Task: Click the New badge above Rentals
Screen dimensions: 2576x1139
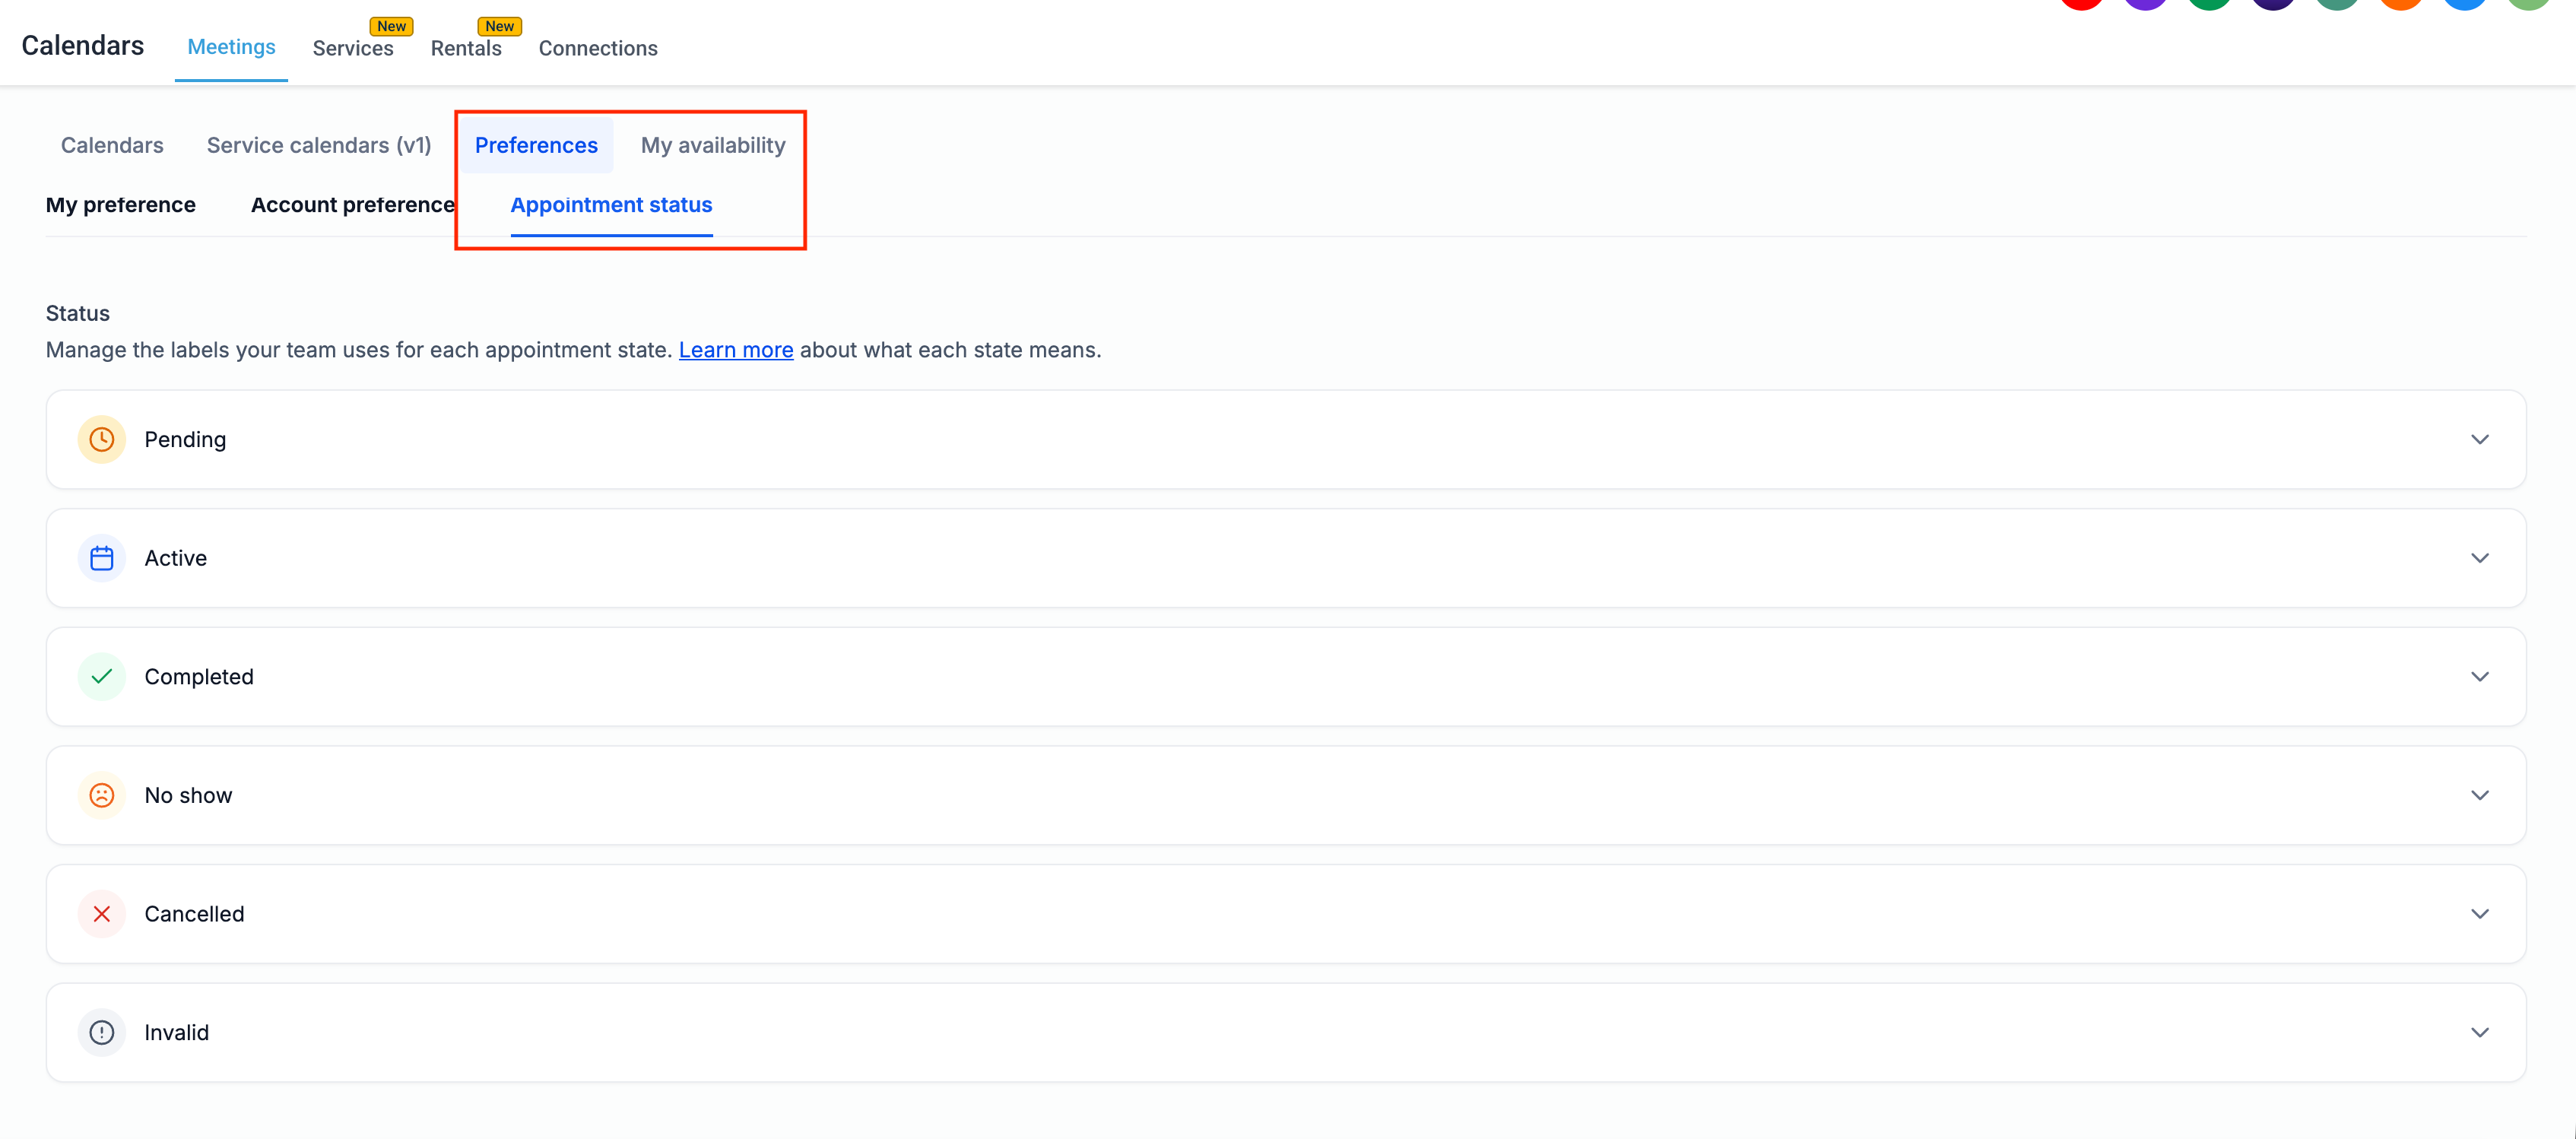Action: click(x=499, y=26)
